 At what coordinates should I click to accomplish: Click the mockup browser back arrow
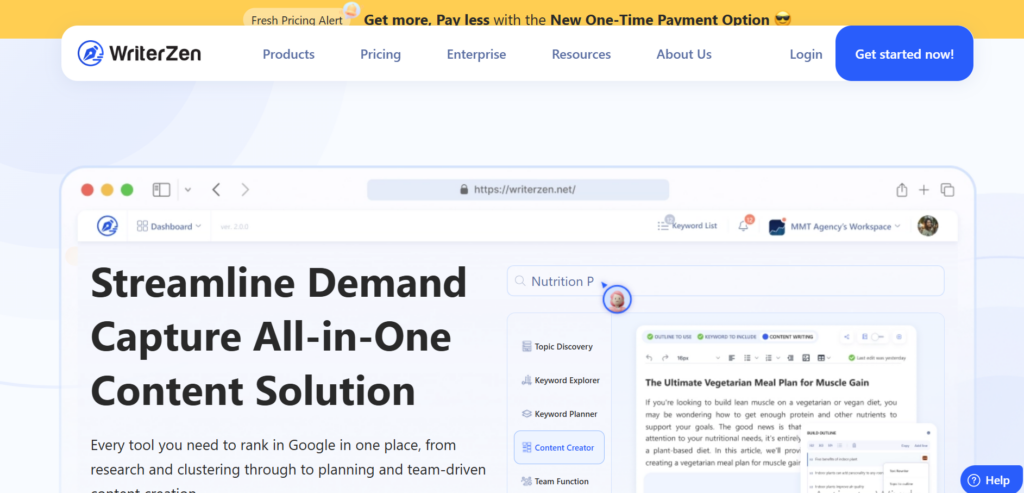tap(216, 190)
